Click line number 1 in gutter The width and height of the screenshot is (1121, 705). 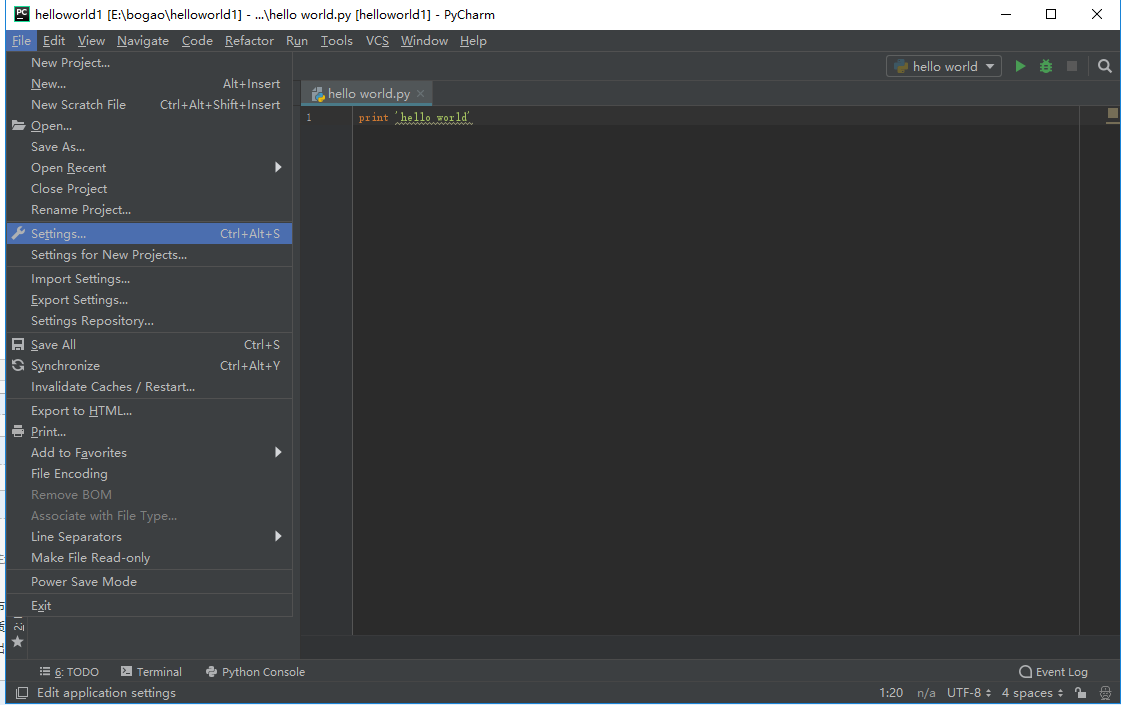point(309,117)
